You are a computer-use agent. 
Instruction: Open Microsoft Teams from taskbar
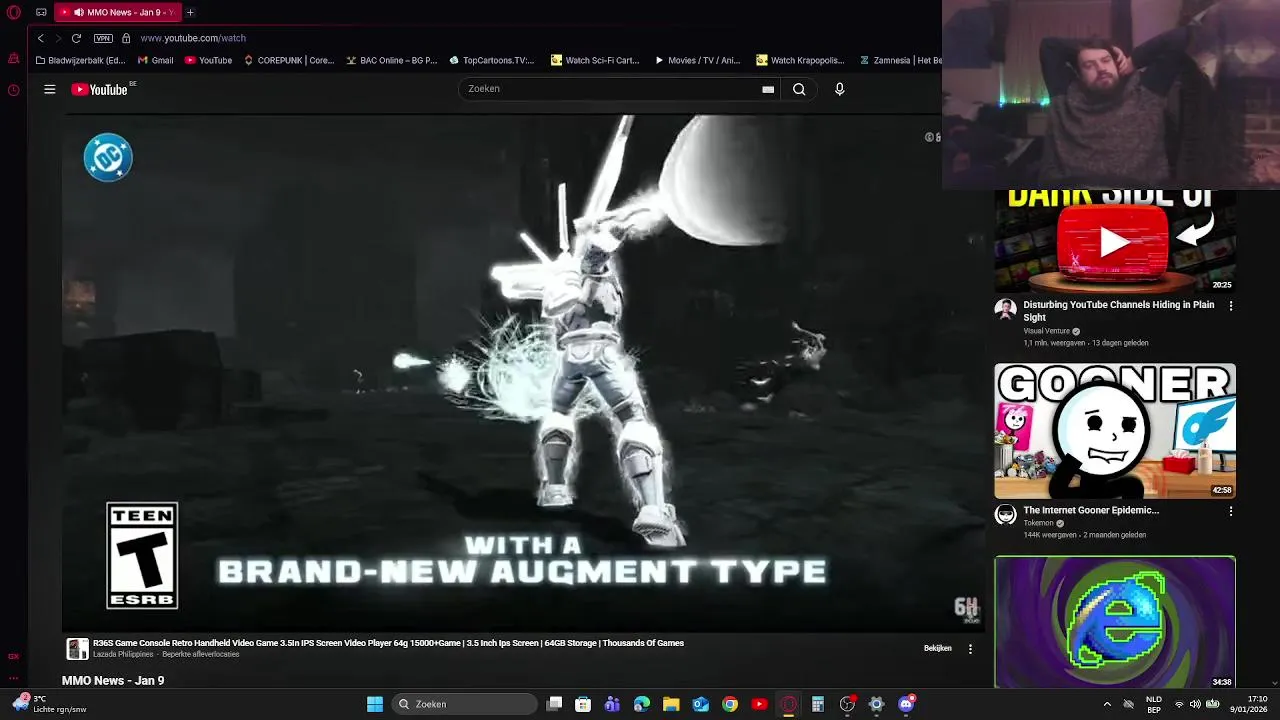tap(612, 704)
